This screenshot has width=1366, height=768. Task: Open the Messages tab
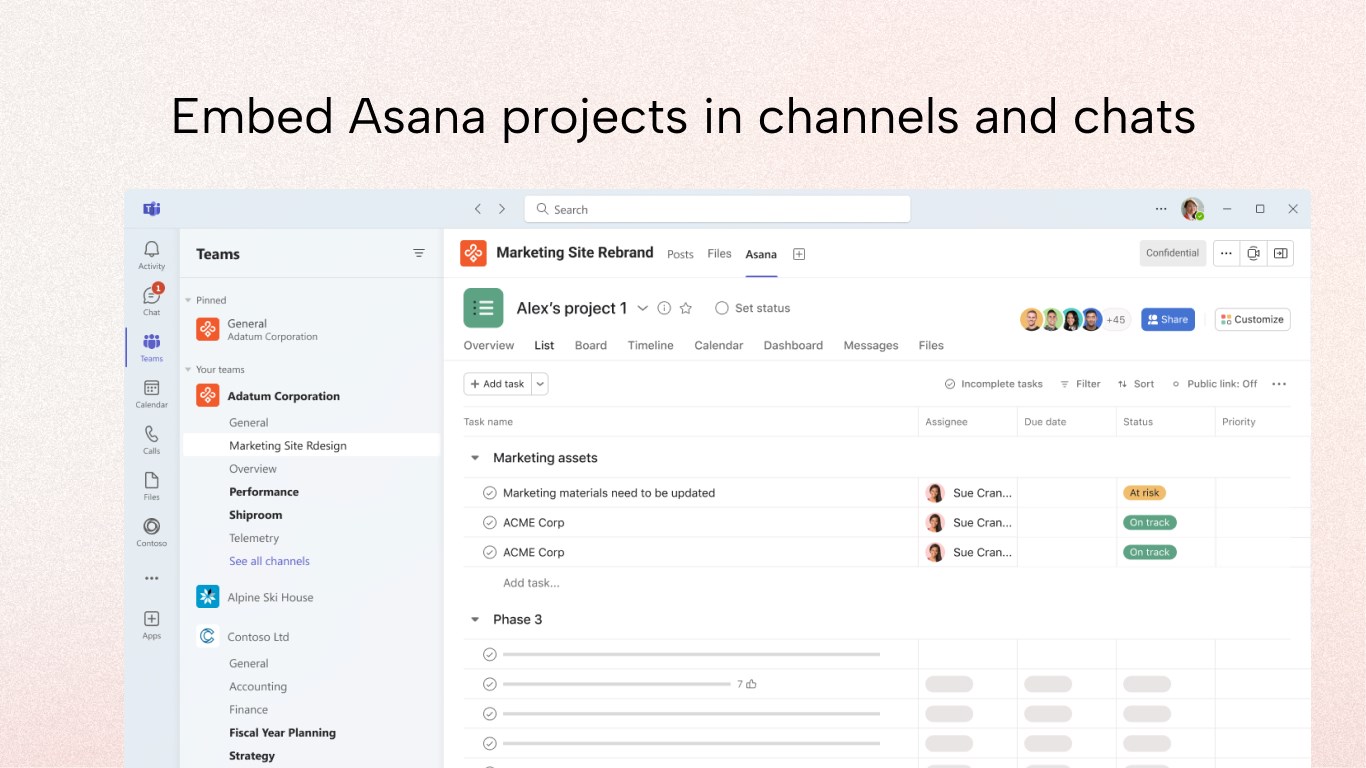(871, 345)
